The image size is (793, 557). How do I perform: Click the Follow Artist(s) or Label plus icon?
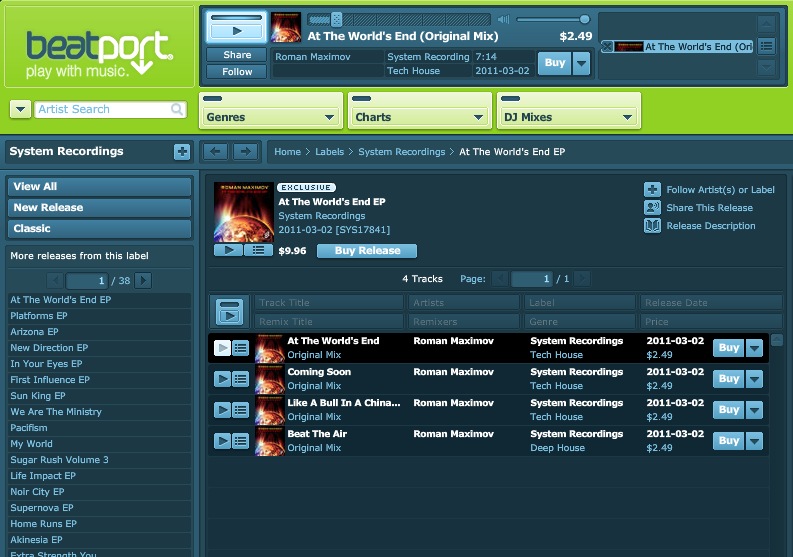[652, 189]
